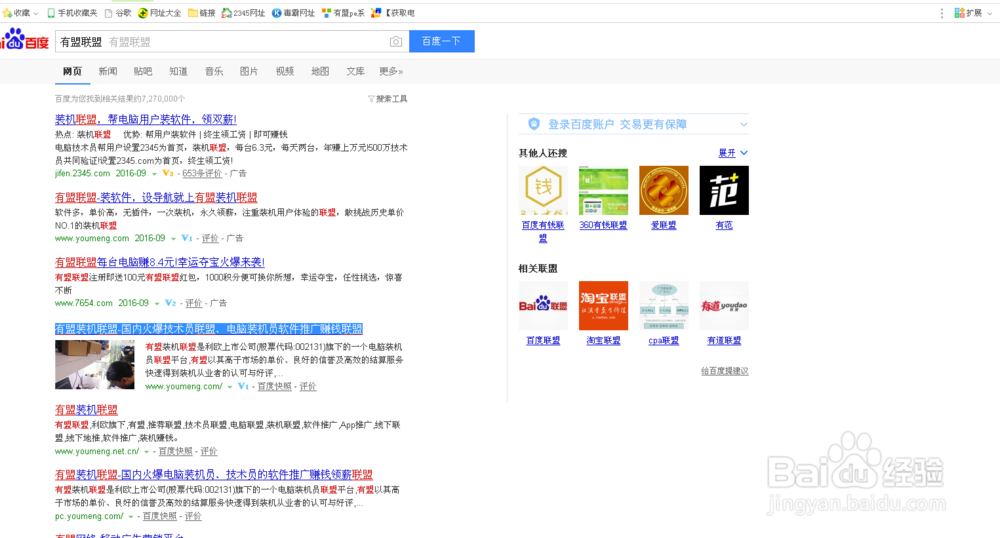This screenshot has height=538, width=1000.
Task: Click the 搜索工具 filter icon
Action: click(371, 99)
